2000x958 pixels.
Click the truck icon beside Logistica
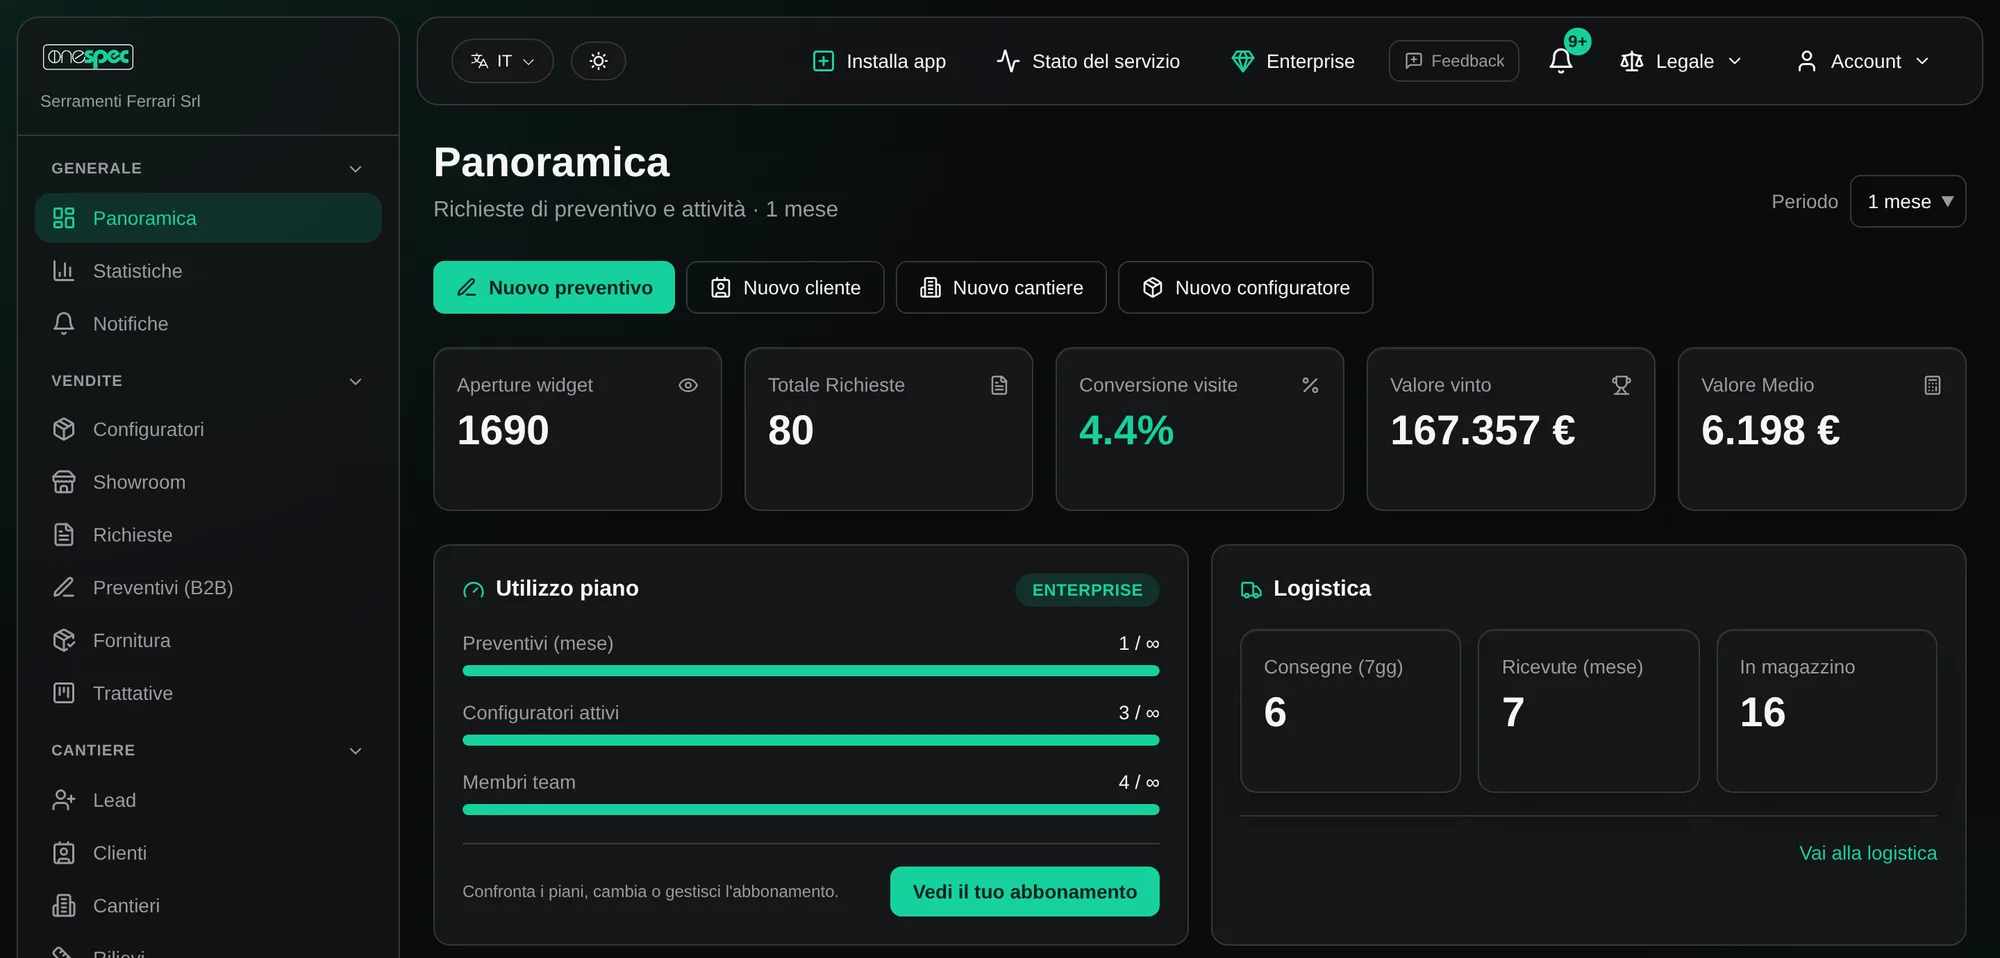tap(1251, 590)
